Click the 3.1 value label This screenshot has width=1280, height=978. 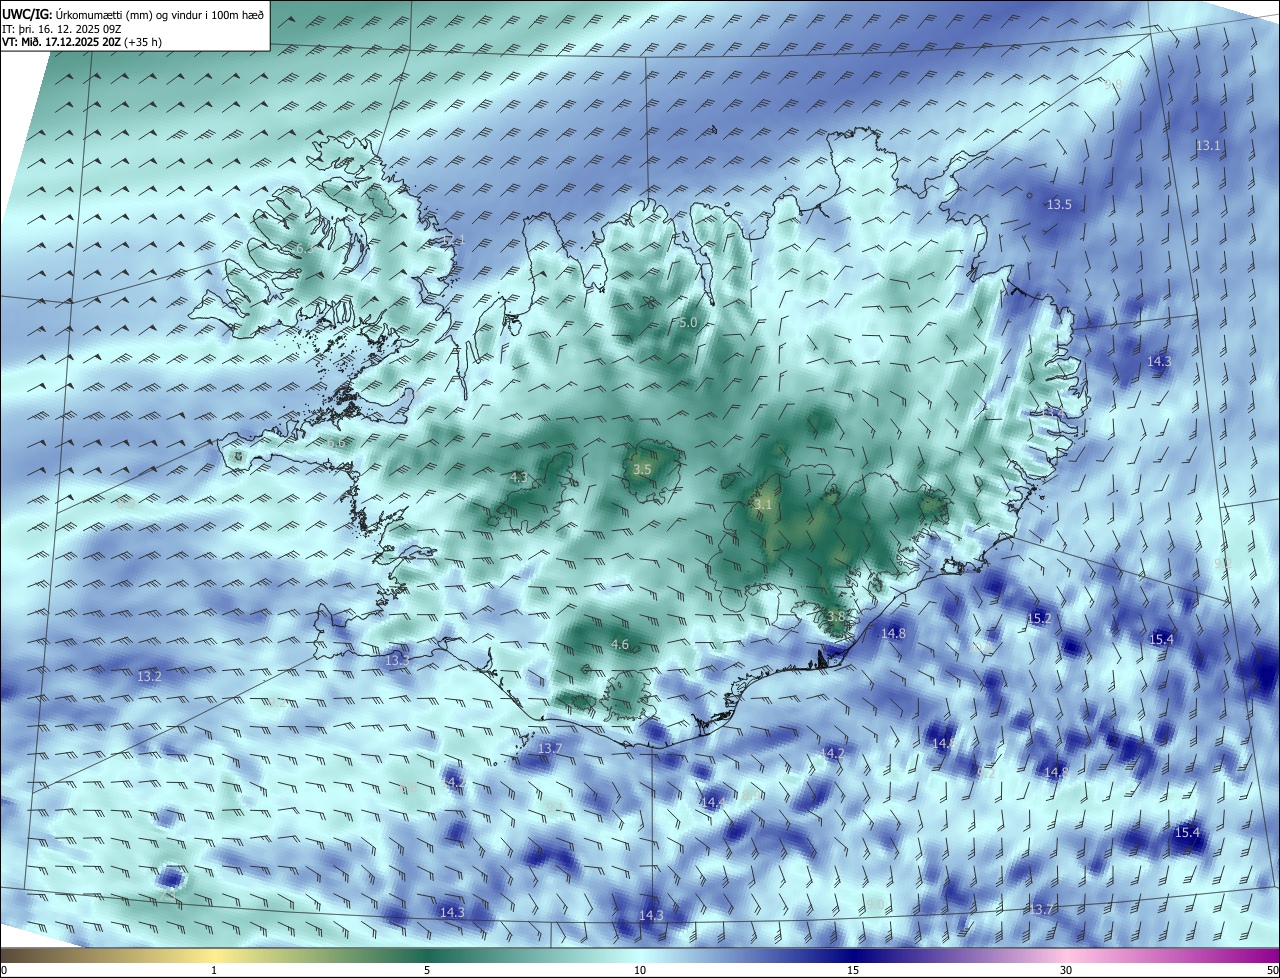763,505
